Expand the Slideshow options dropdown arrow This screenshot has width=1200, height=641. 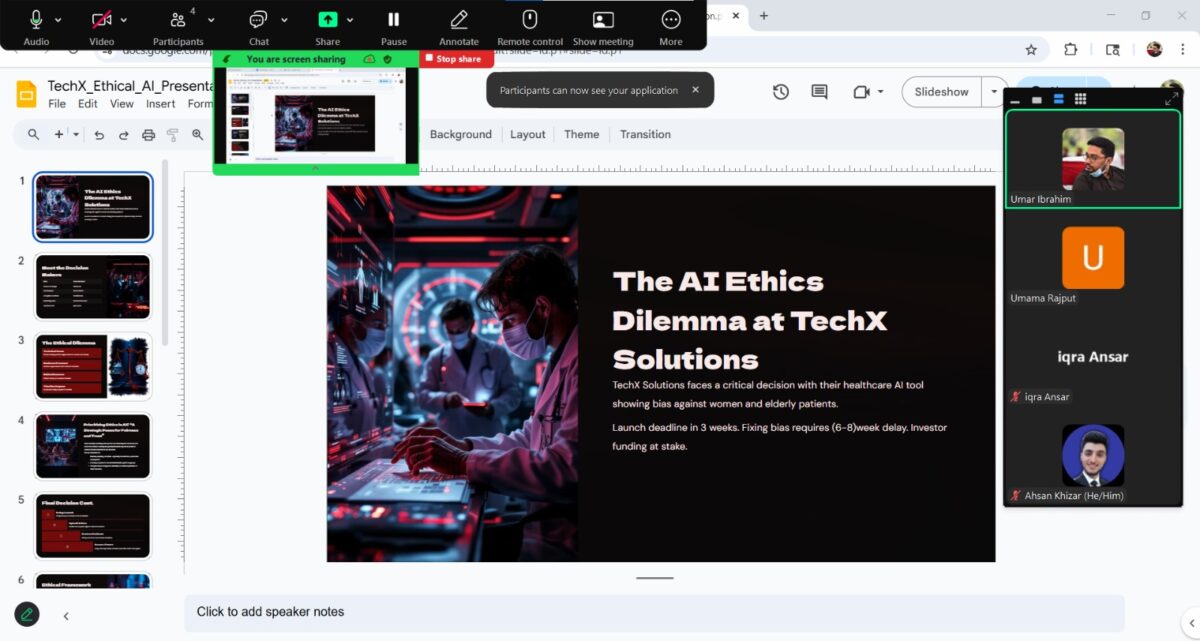pyautogui.click(x=994, y=92)
